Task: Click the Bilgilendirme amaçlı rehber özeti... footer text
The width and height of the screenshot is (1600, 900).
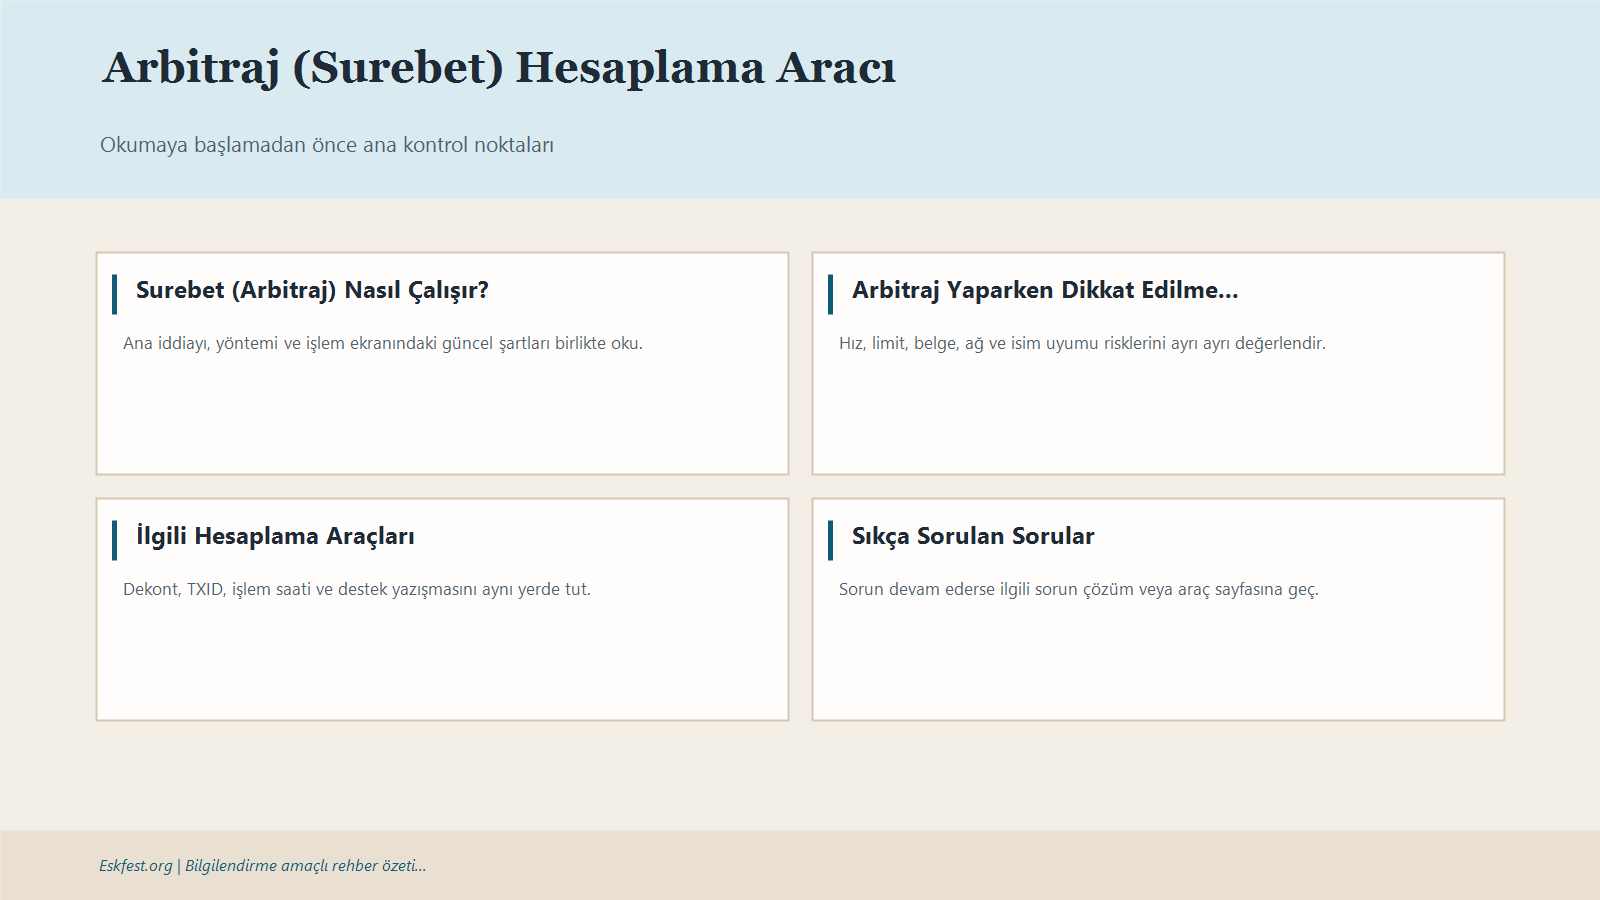Action: (x=306, y=866)
